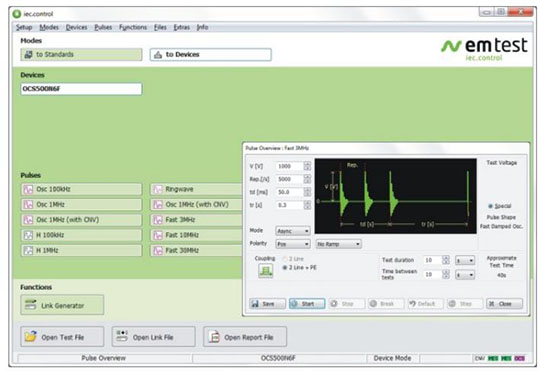Open the Info menu
The width and height of the screenshot is (540, 371).
(x=202, y=27)
